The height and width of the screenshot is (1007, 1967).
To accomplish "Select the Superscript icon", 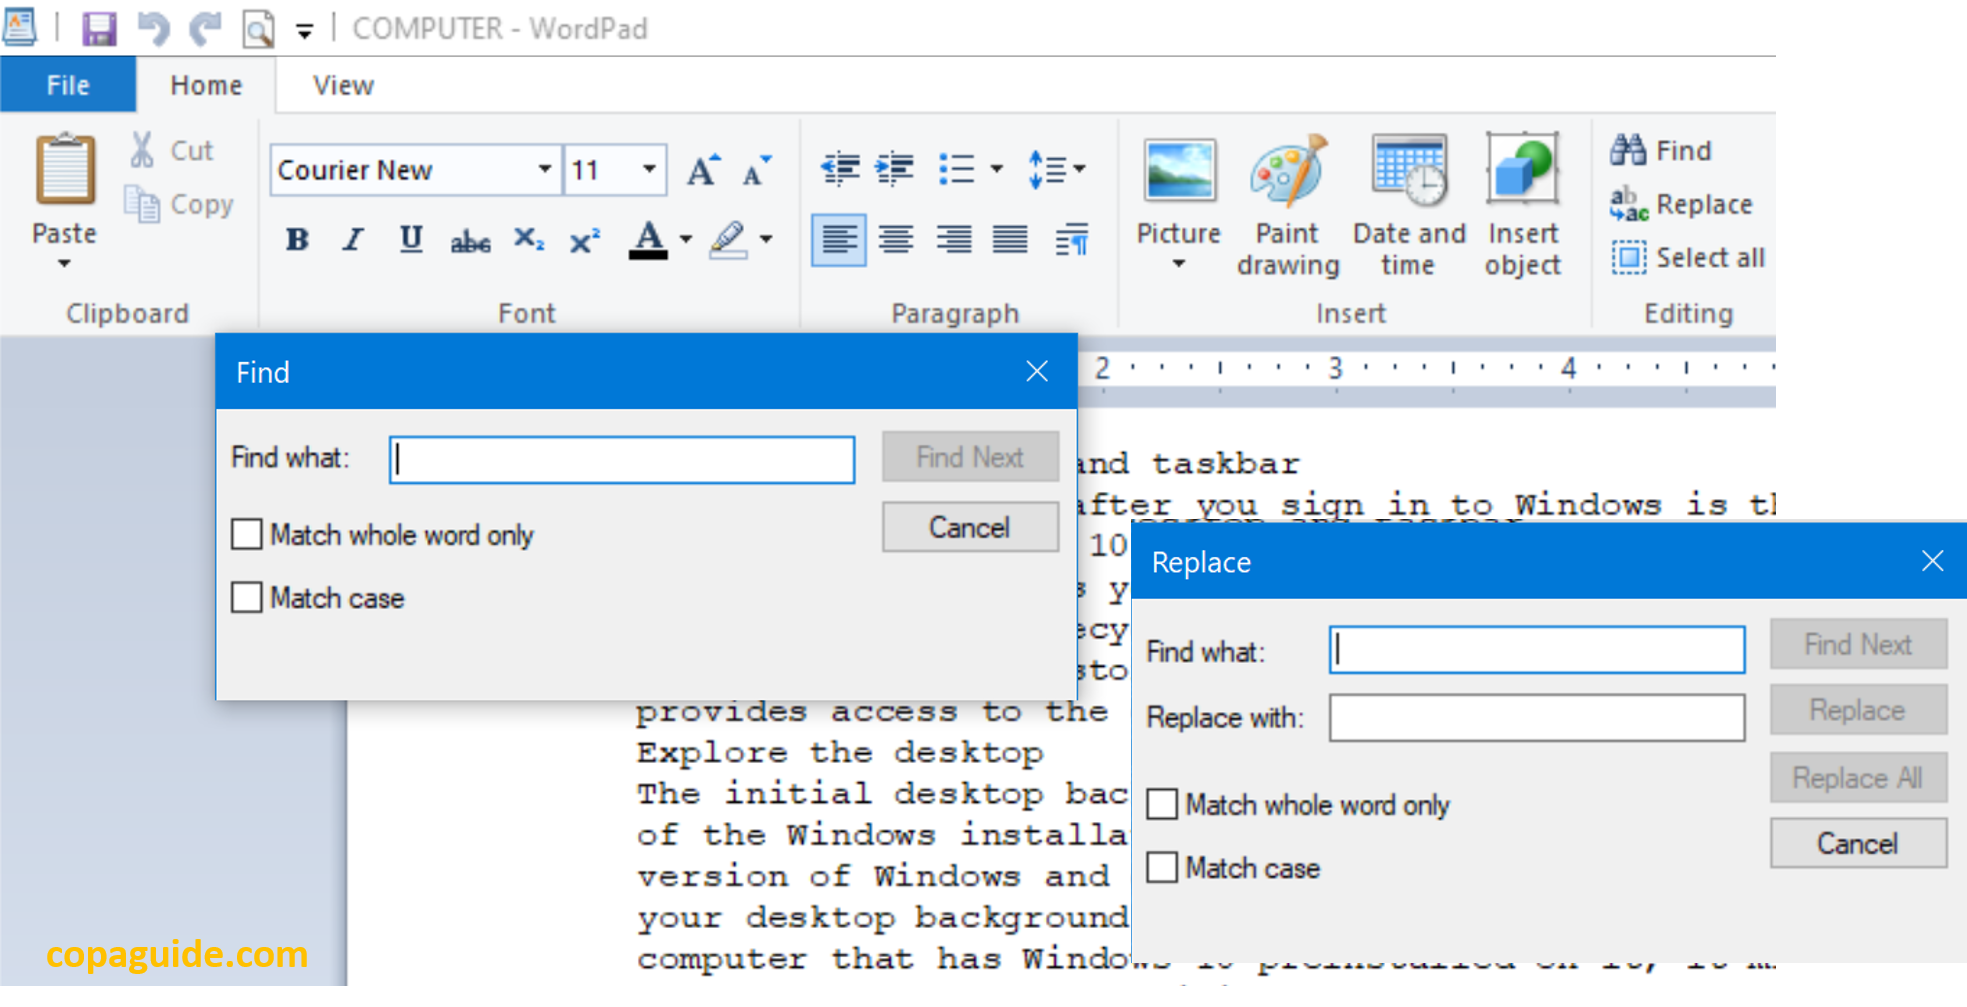I will click(x=583, y=238).
